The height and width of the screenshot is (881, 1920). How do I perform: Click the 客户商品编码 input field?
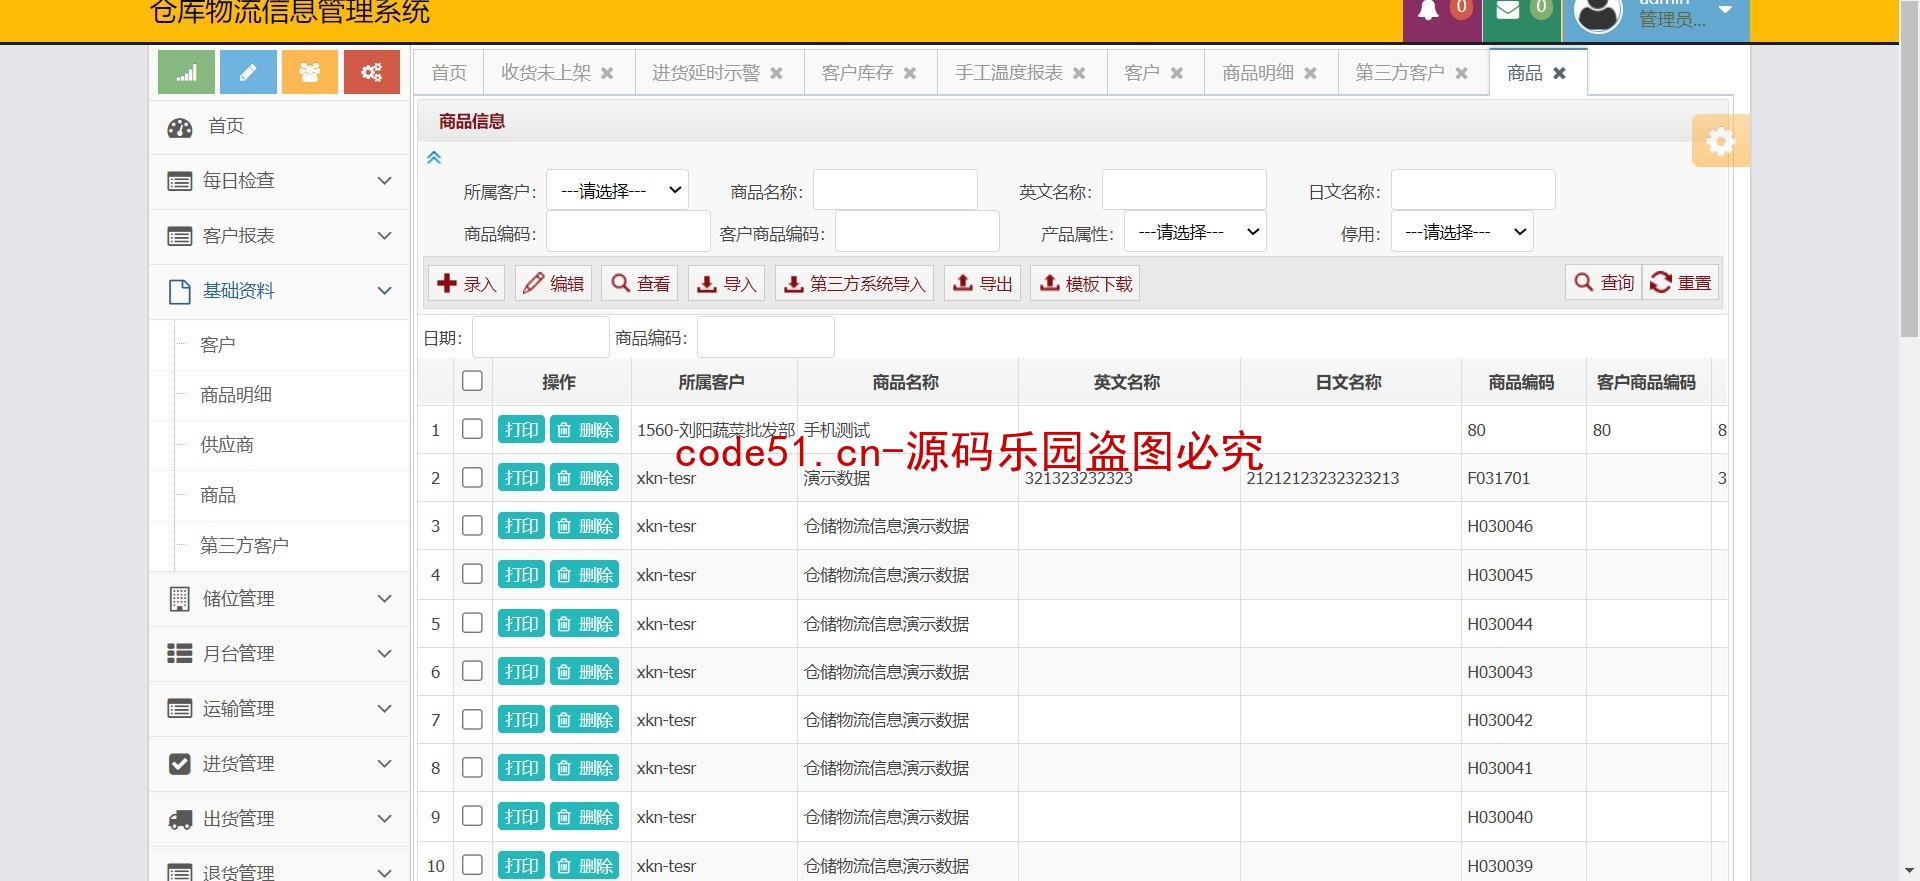[917, 232]
